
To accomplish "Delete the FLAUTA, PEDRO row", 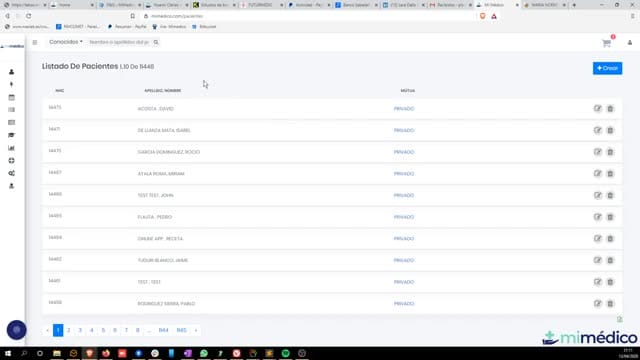I will [610, 217].
